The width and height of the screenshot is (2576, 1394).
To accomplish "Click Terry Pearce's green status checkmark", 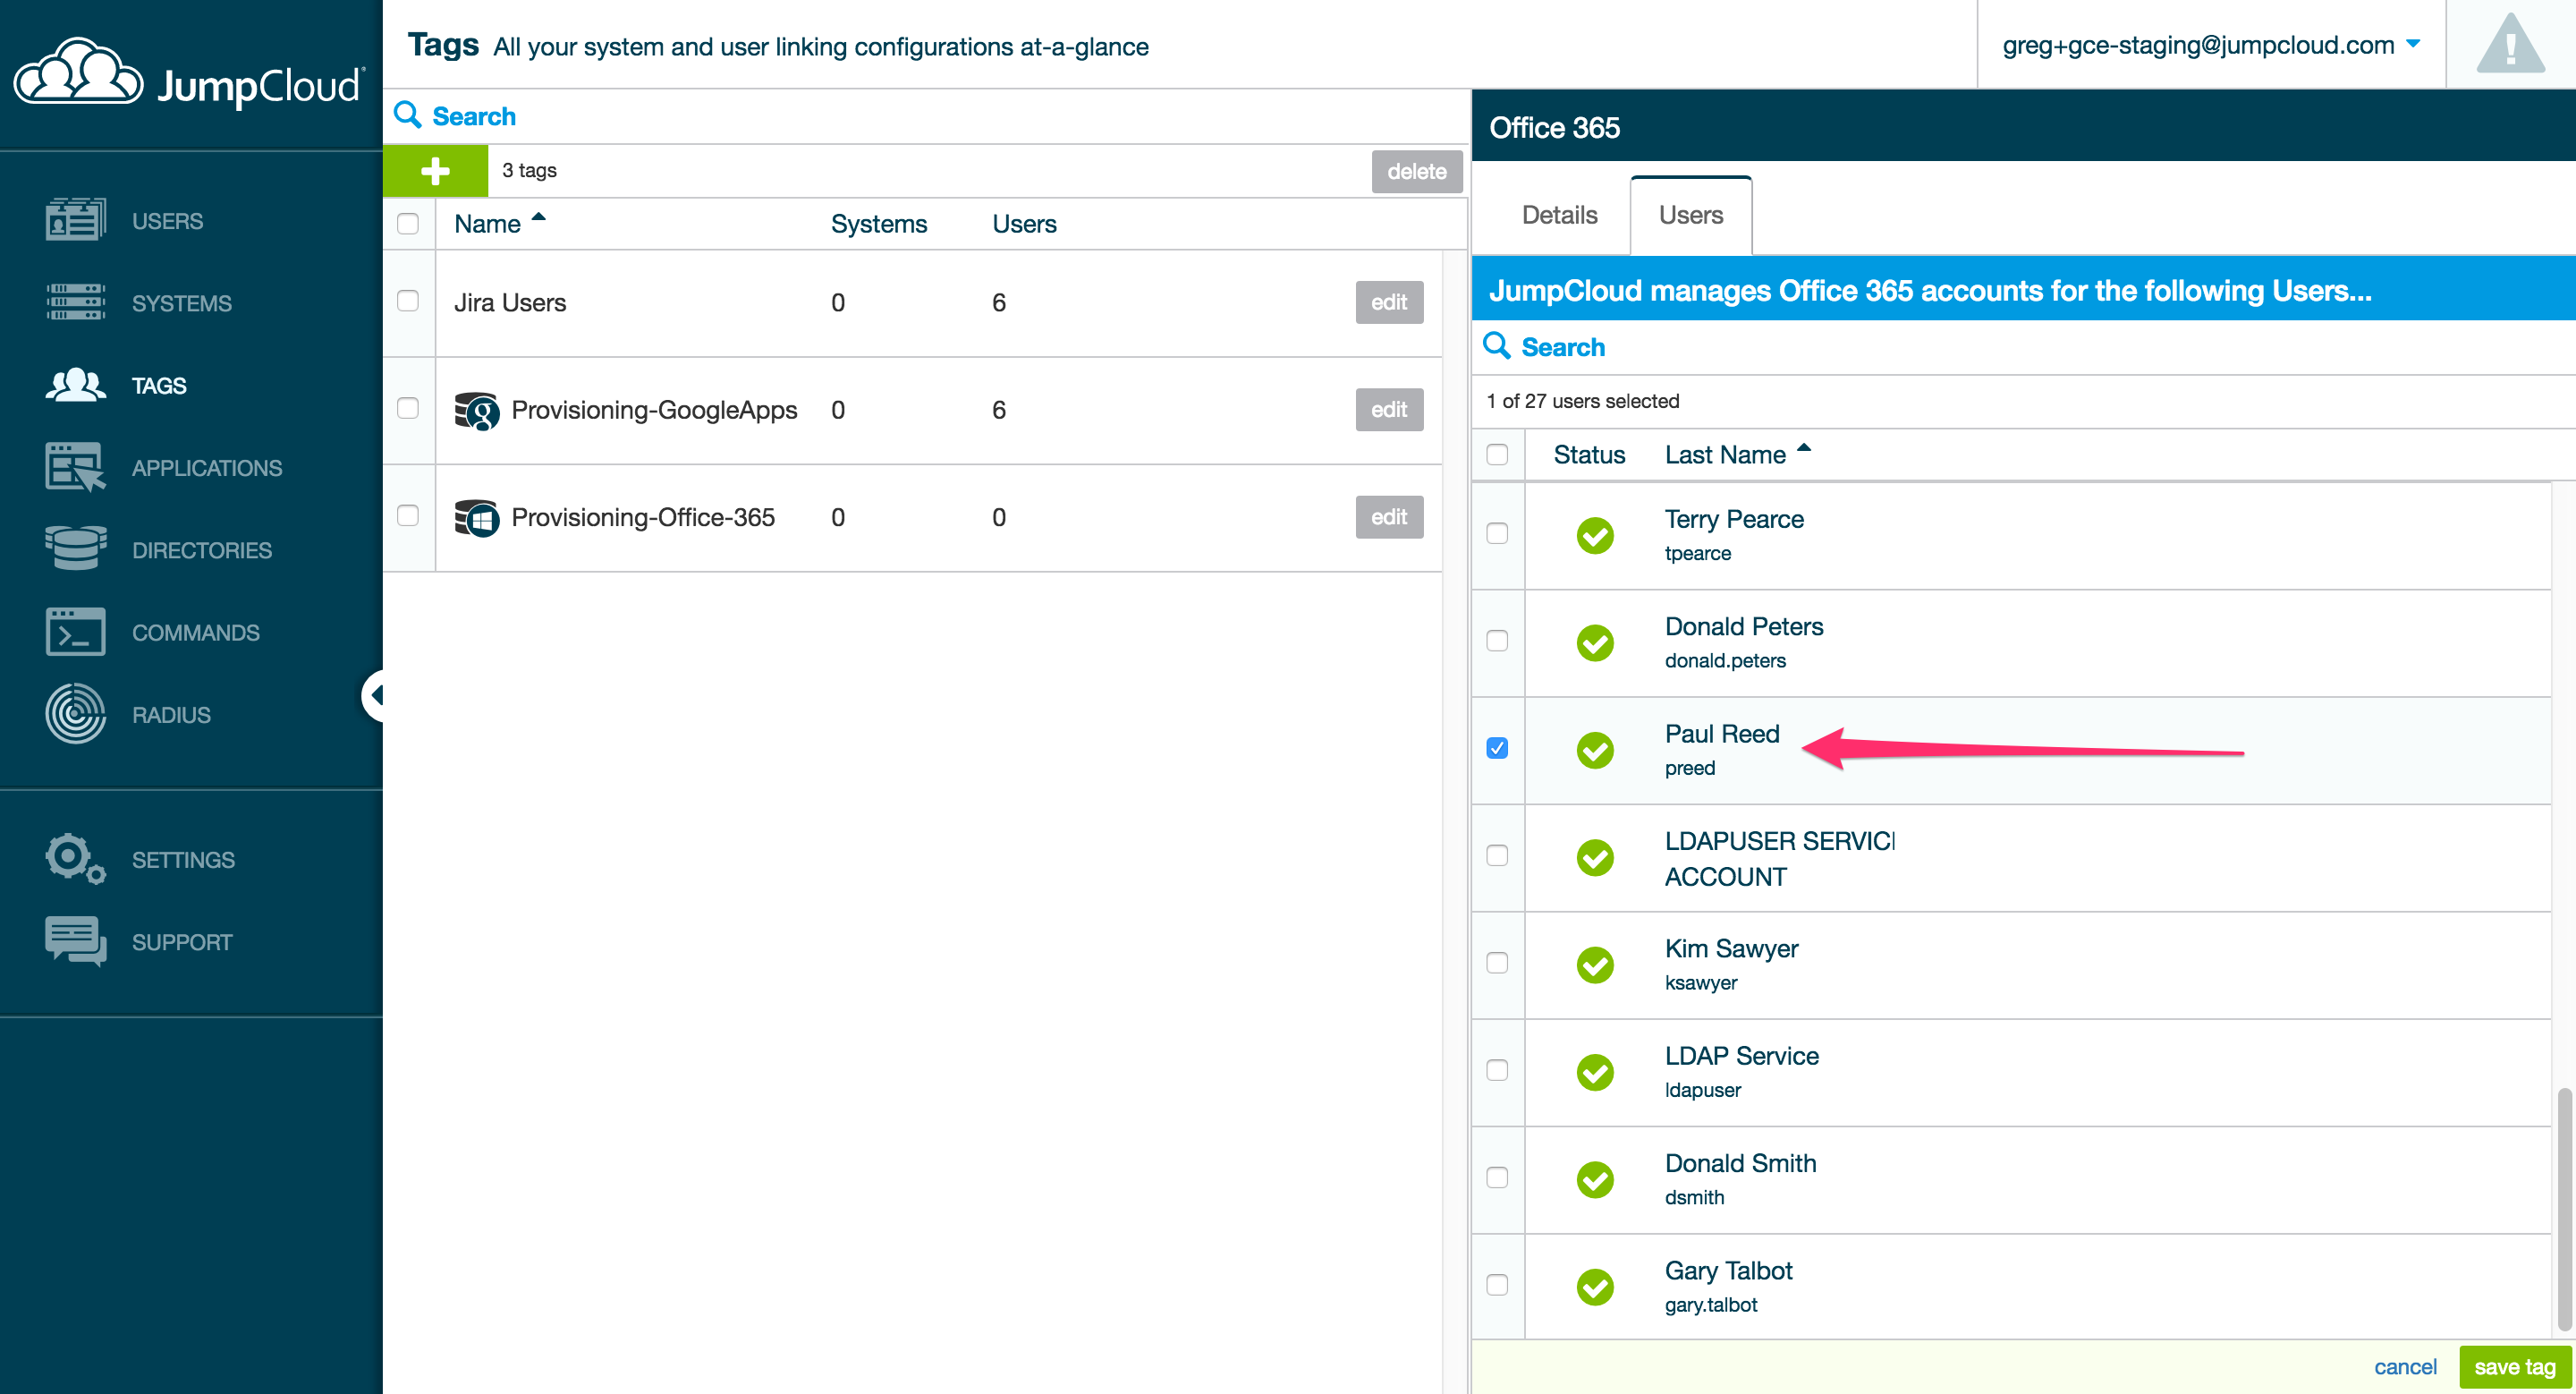I will click(x=1595, y=535).
